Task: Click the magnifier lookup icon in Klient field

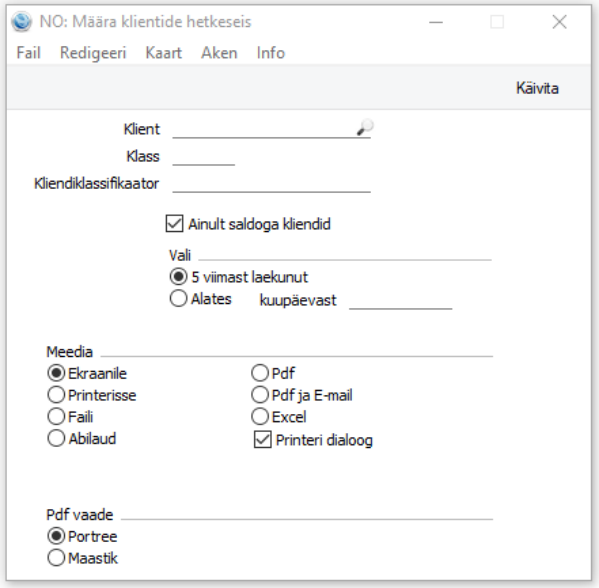Action: [365, 127]
